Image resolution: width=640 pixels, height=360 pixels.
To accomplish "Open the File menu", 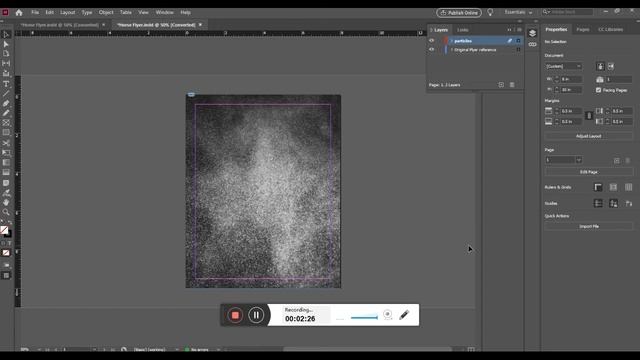I will coord(35,12).
